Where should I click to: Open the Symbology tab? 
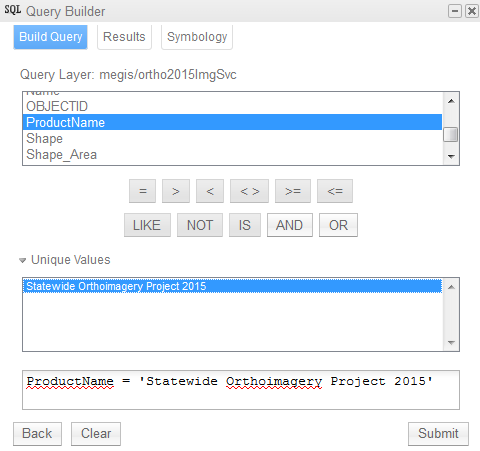(x=197, y=37)
